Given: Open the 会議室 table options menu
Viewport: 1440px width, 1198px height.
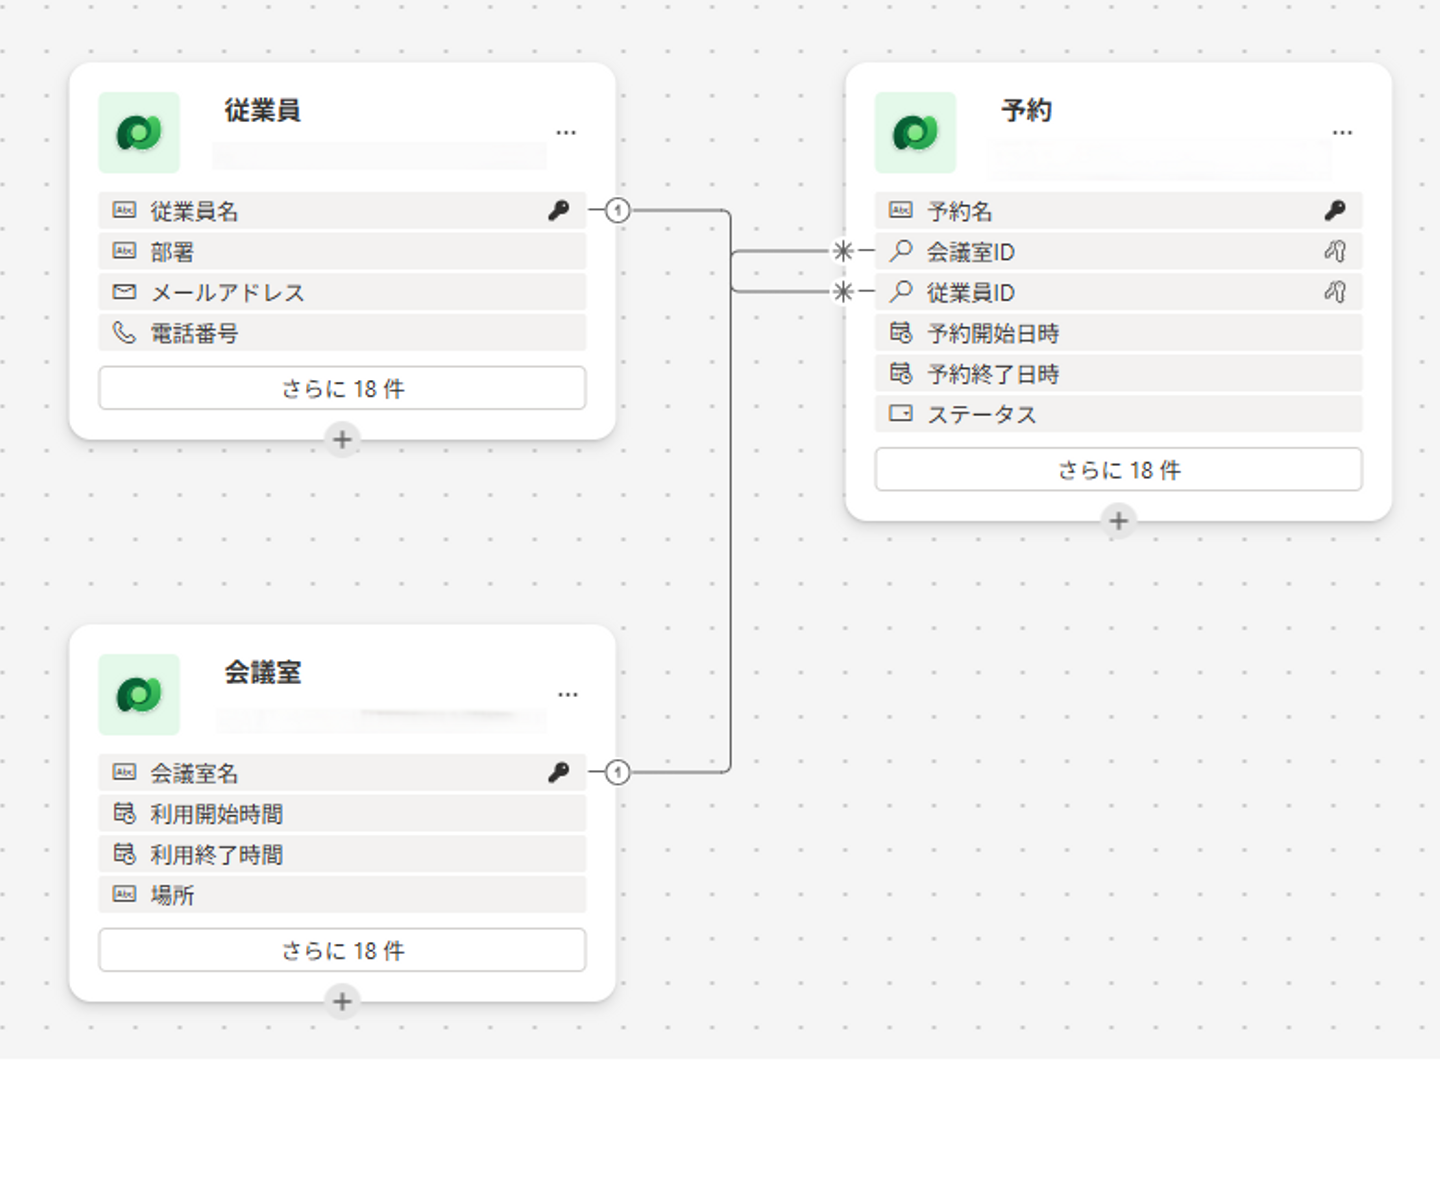Looking at the screenshot, I should click(567, 695).
